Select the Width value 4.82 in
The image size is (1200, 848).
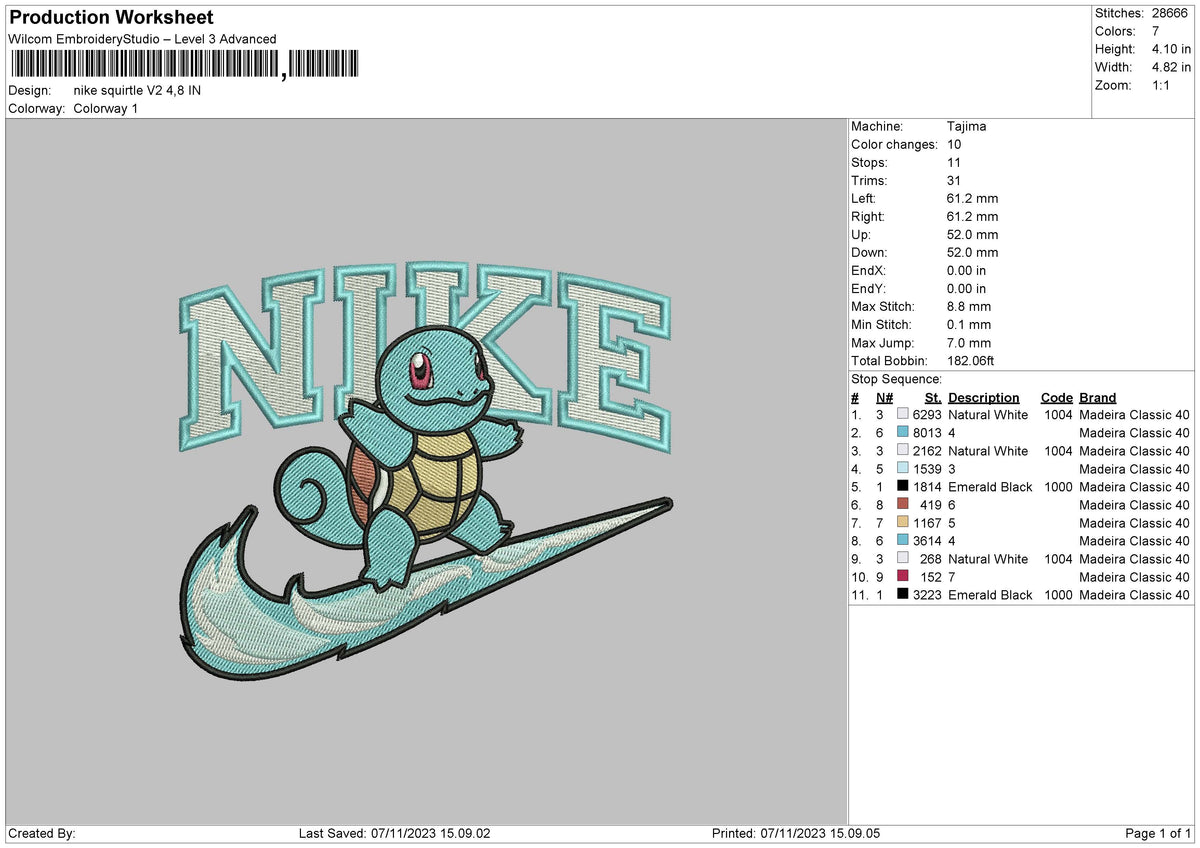point(1169,67)
